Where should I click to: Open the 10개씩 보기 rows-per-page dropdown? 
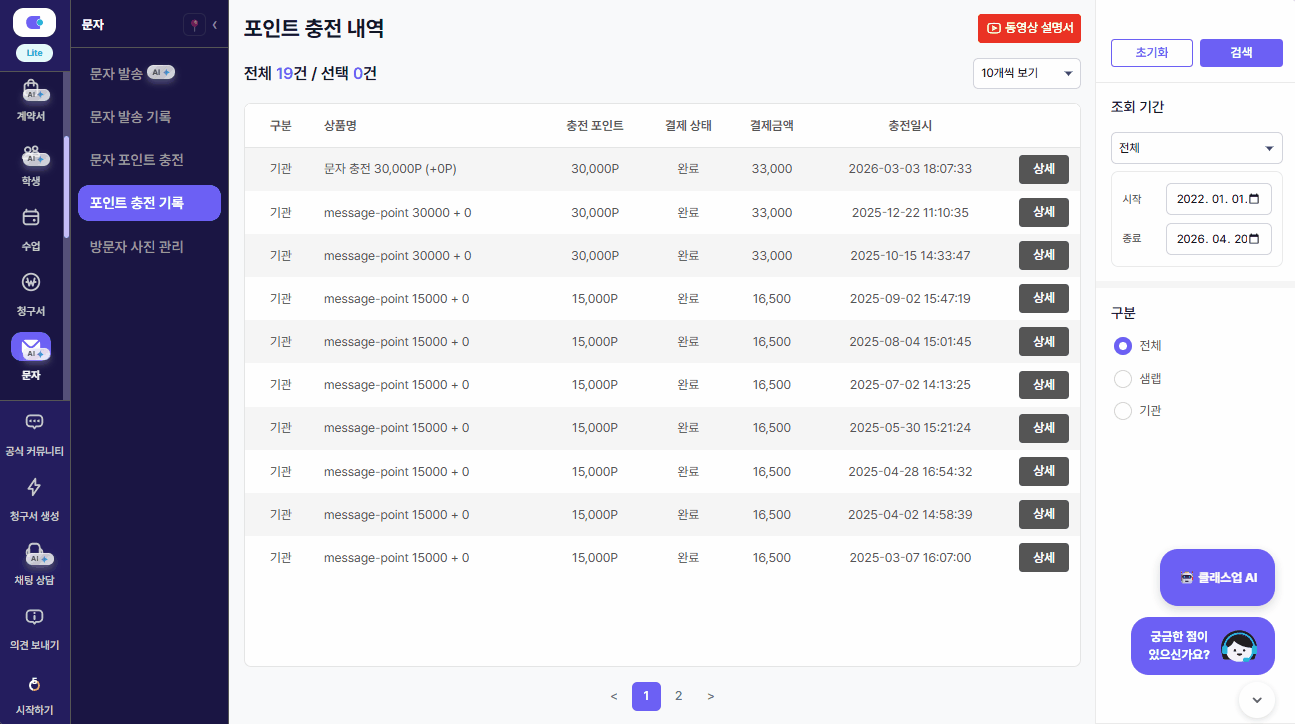1027,73
